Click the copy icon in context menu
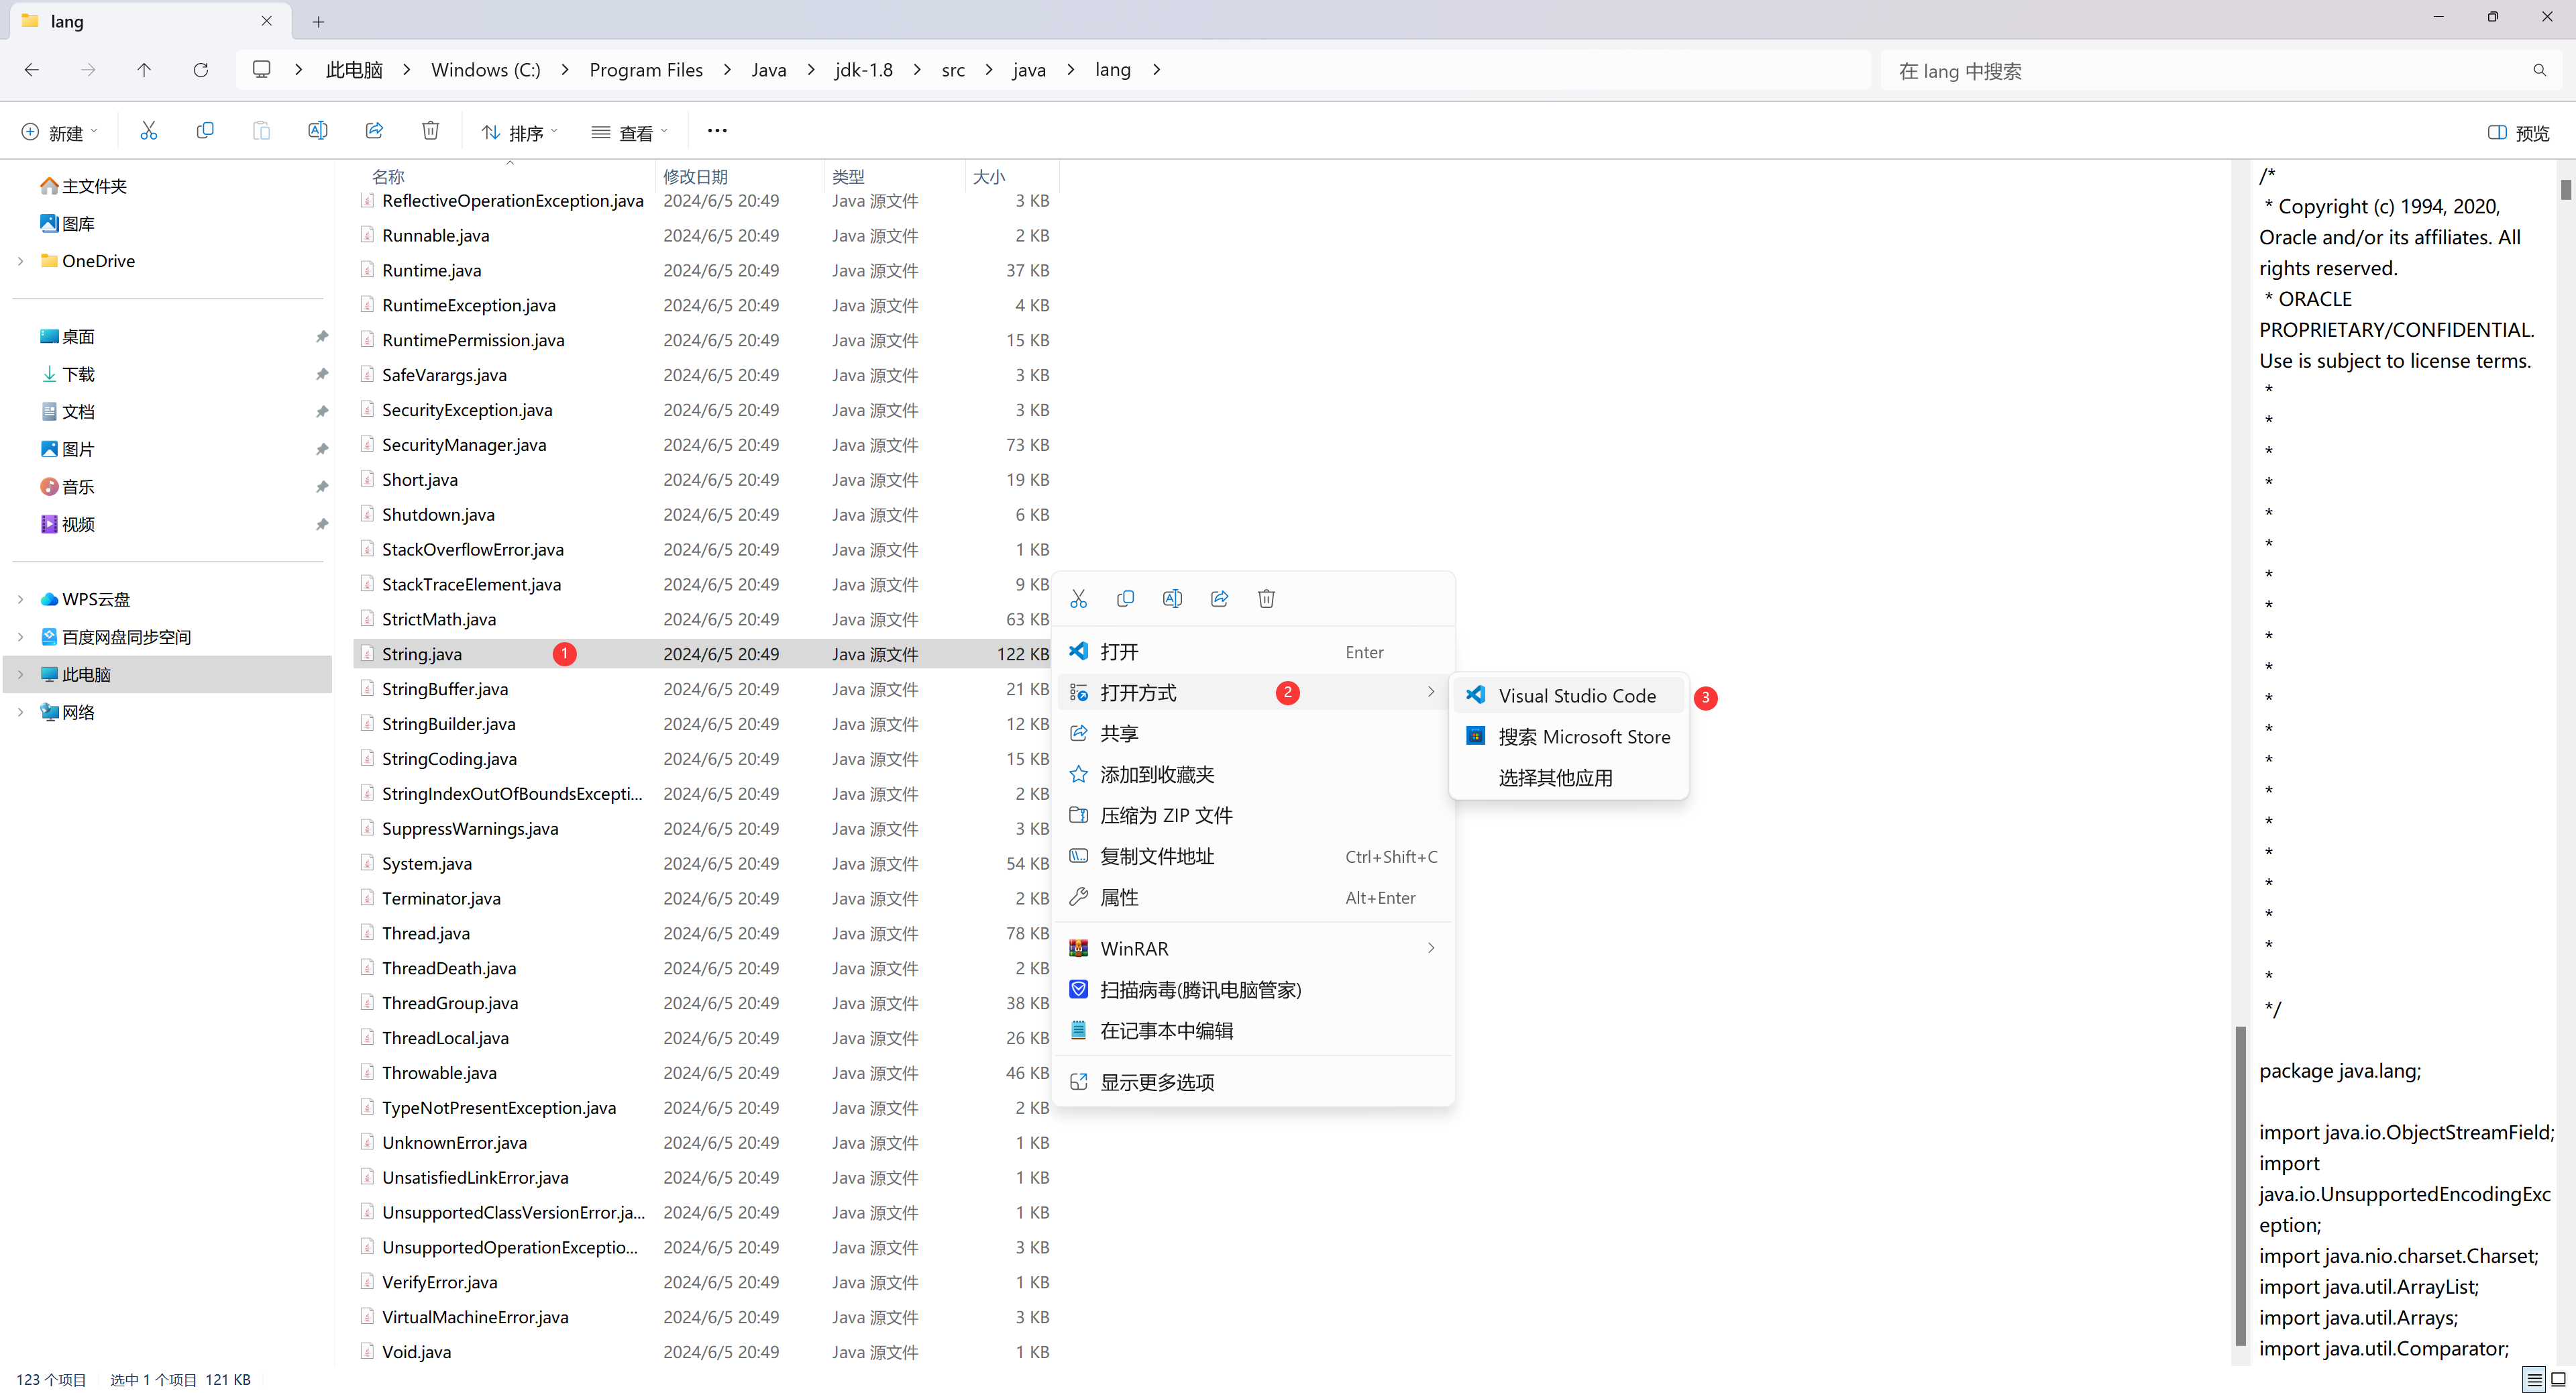This screenshot has height=1393, width=2576. (1125, 599)
